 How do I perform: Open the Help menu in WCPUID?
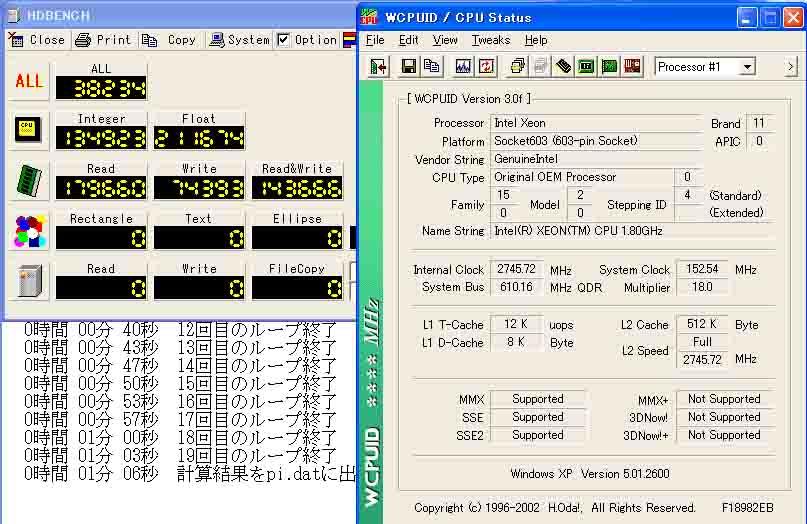coord(536,40)
